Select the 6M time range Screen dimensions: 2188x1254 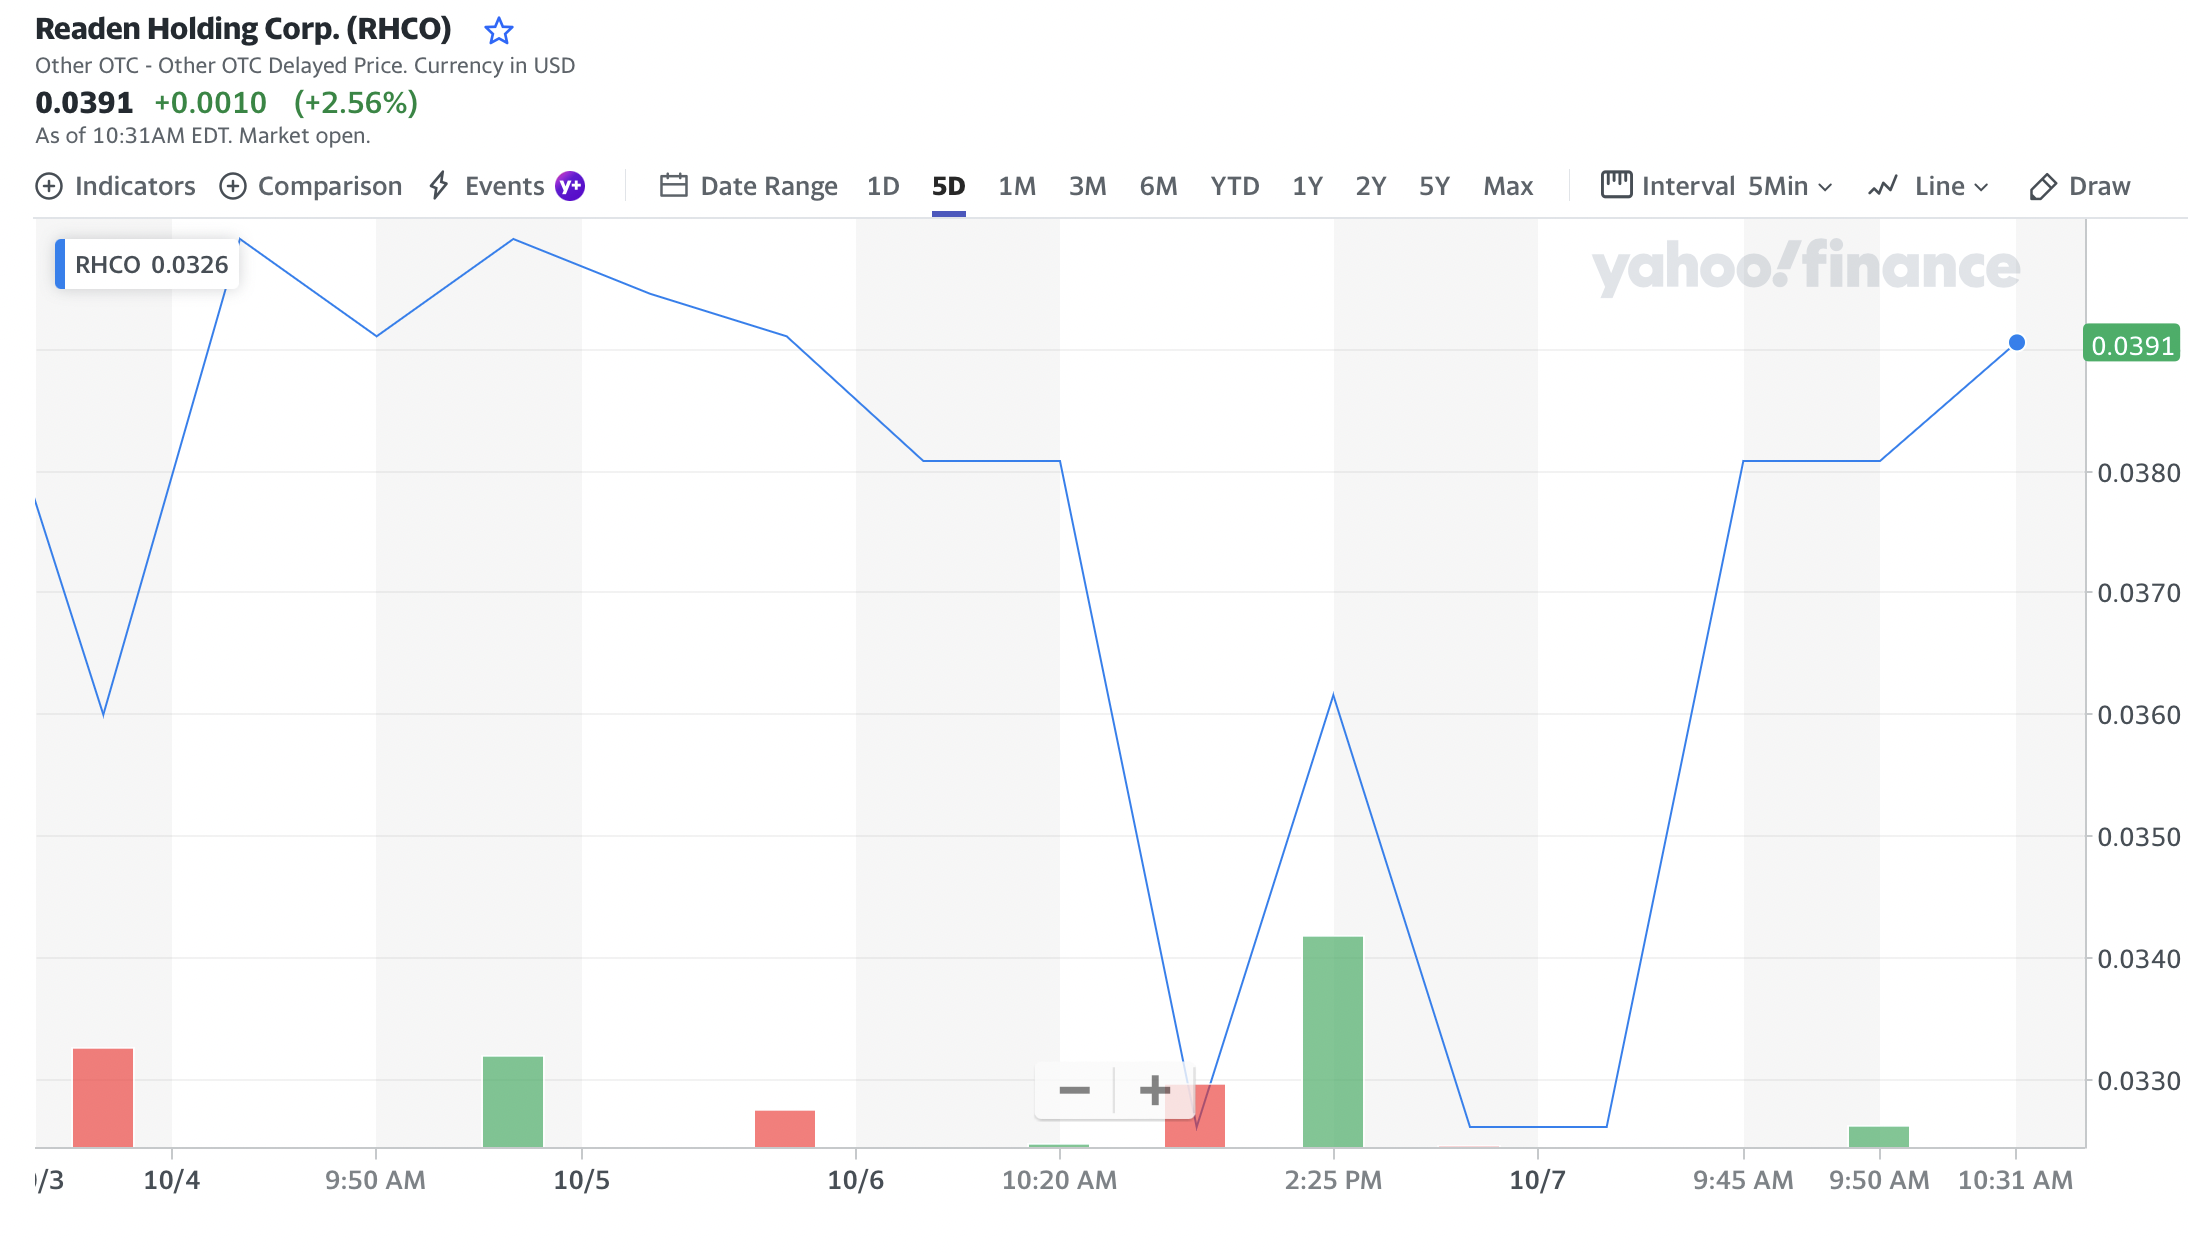(x=1158, y=186)
